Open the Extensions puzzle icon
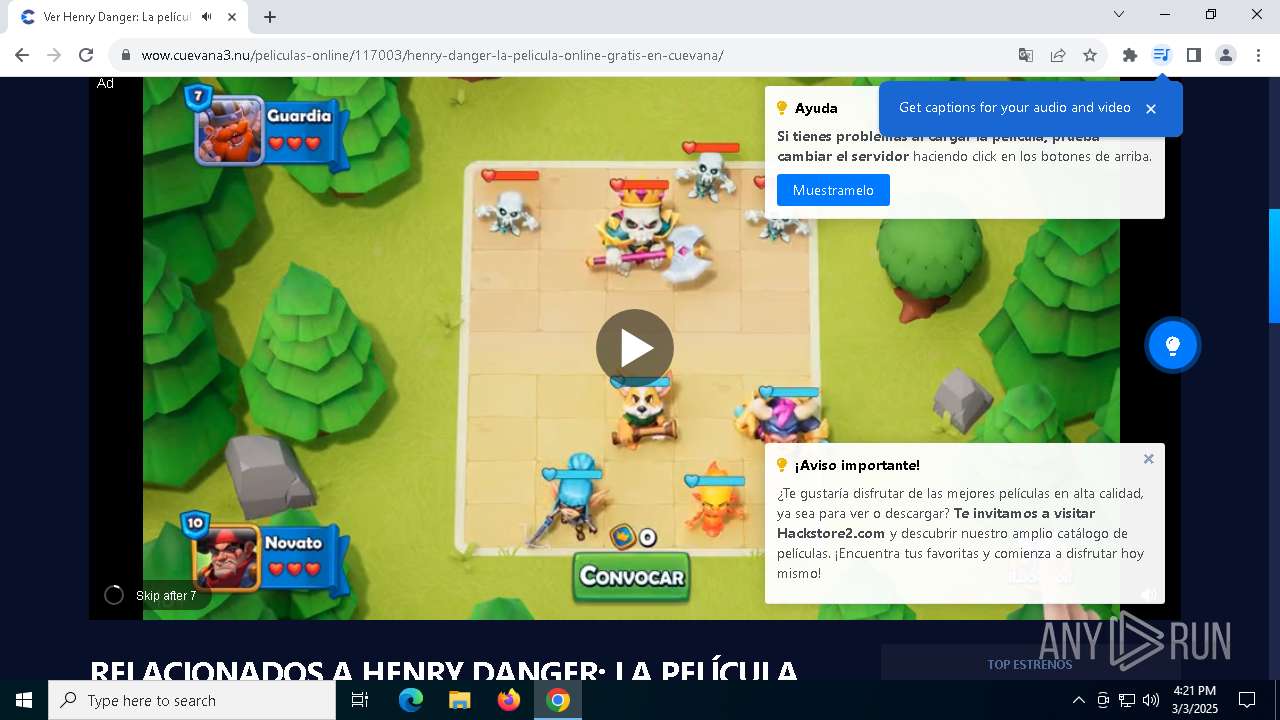 click(x=1130, y=55)
